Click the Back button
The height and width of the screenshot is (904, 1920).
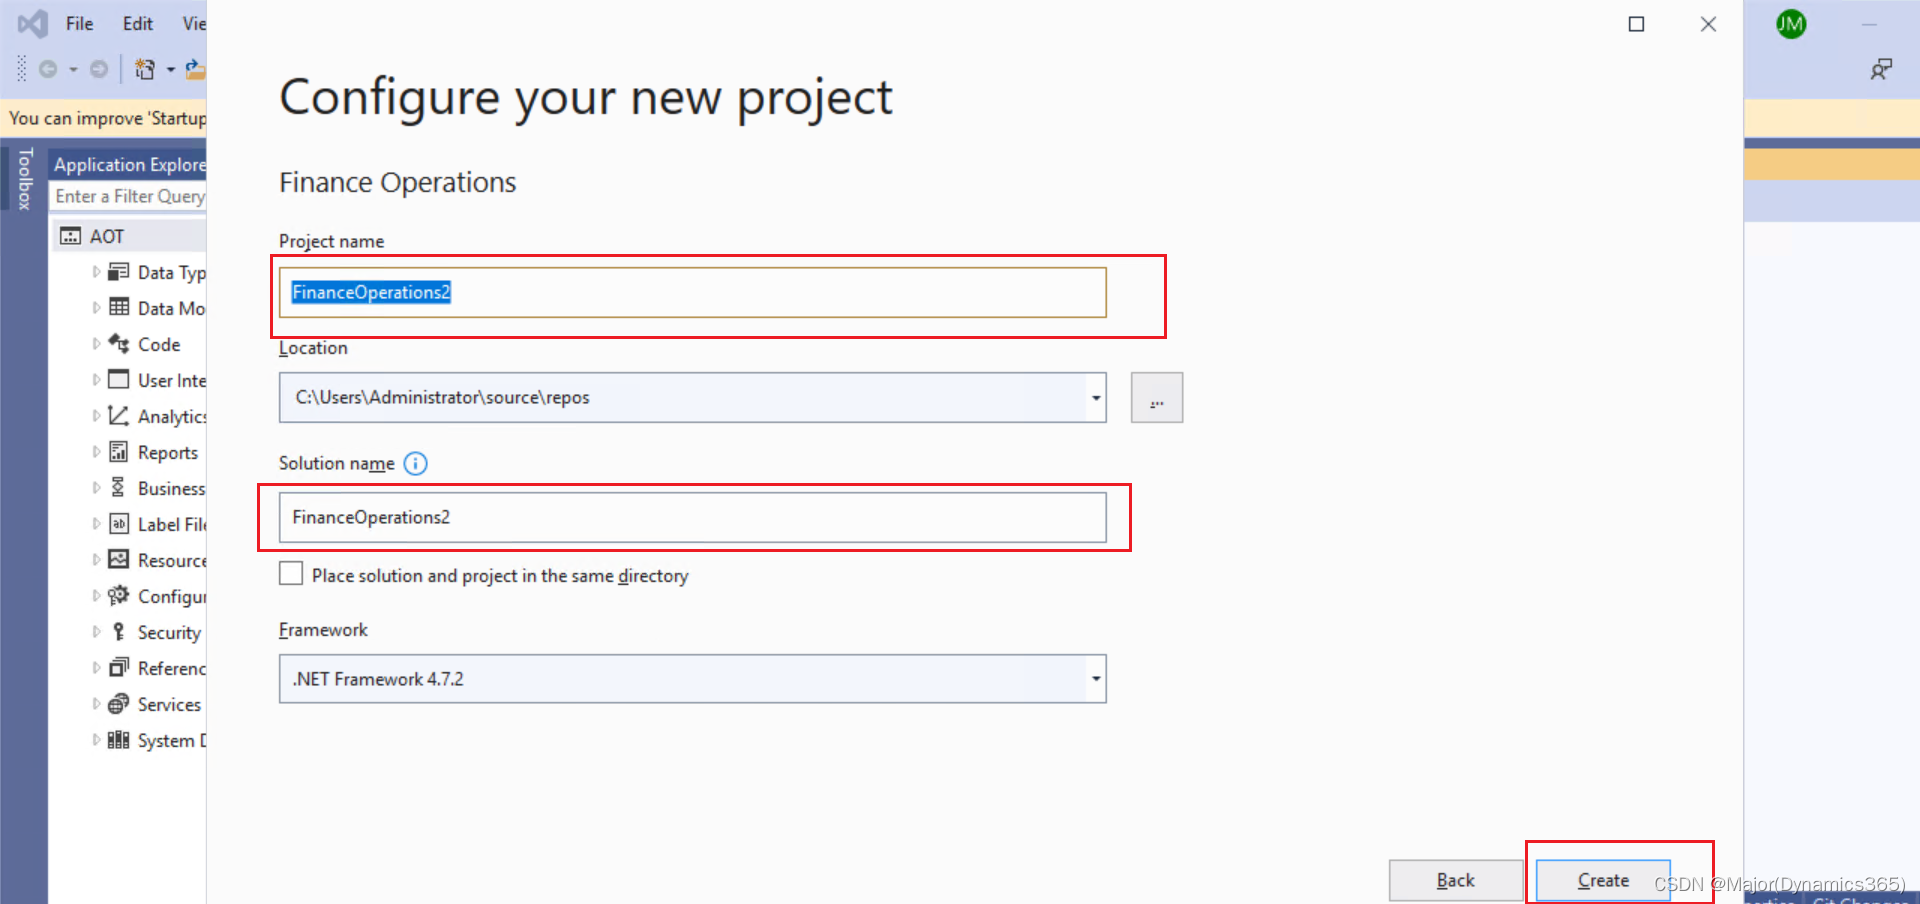point(1455,880)
